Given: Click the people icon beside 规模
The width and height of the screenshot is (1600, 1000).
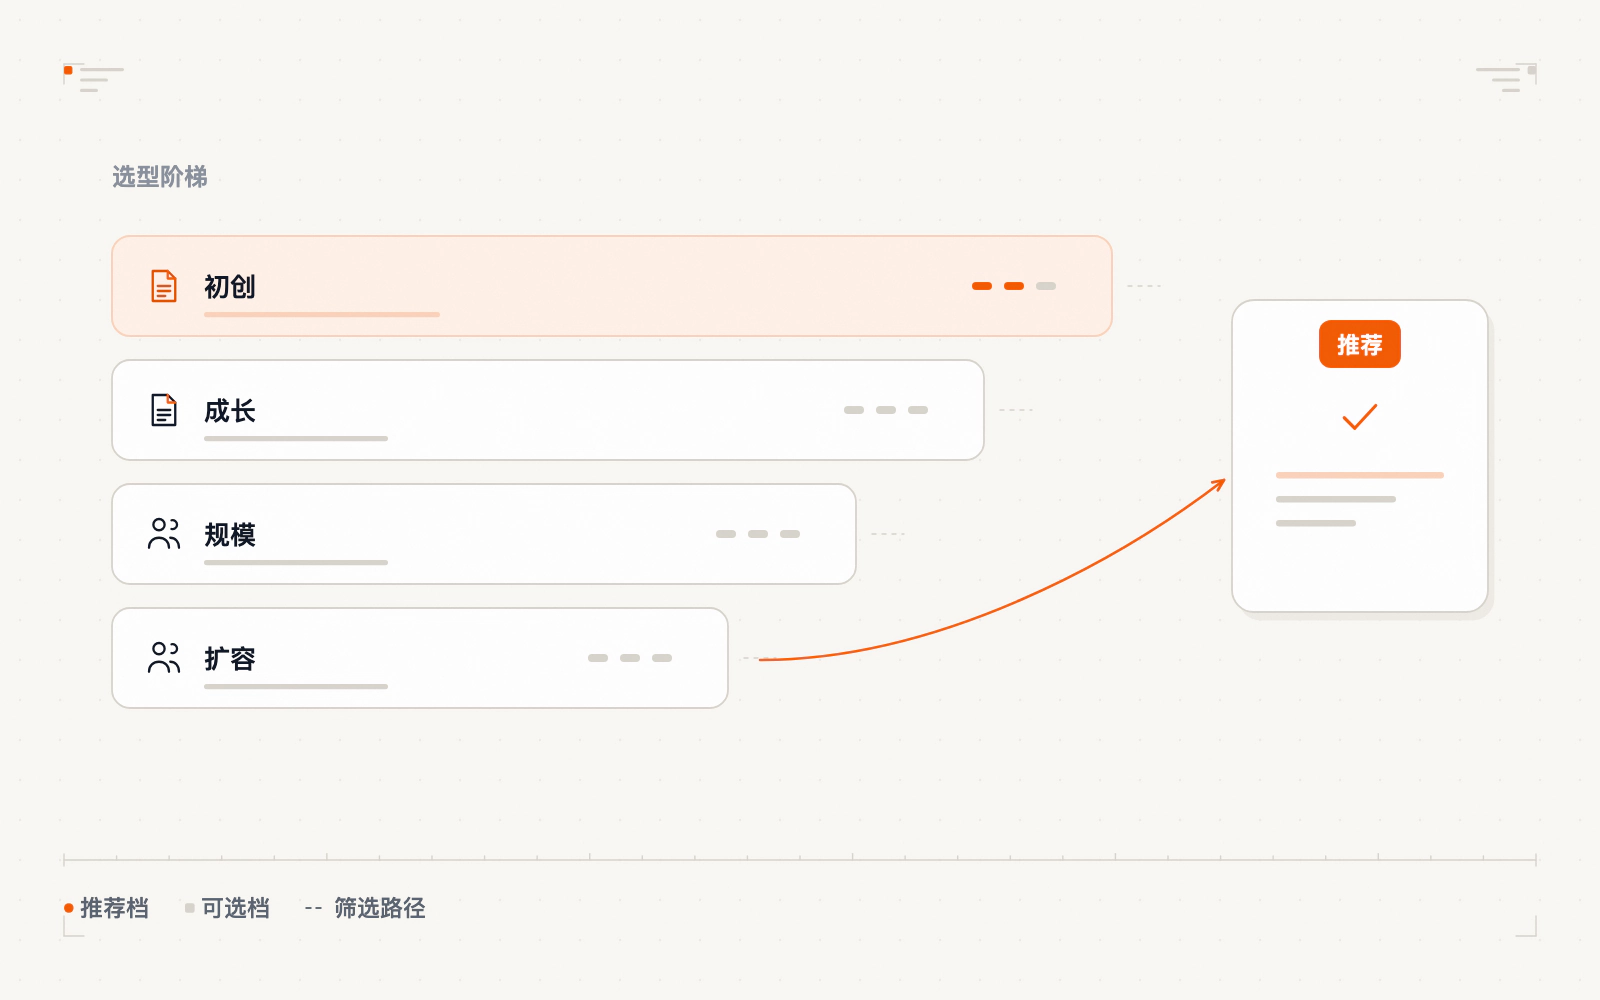Looking at the screenshot, I should click(164, 534).
